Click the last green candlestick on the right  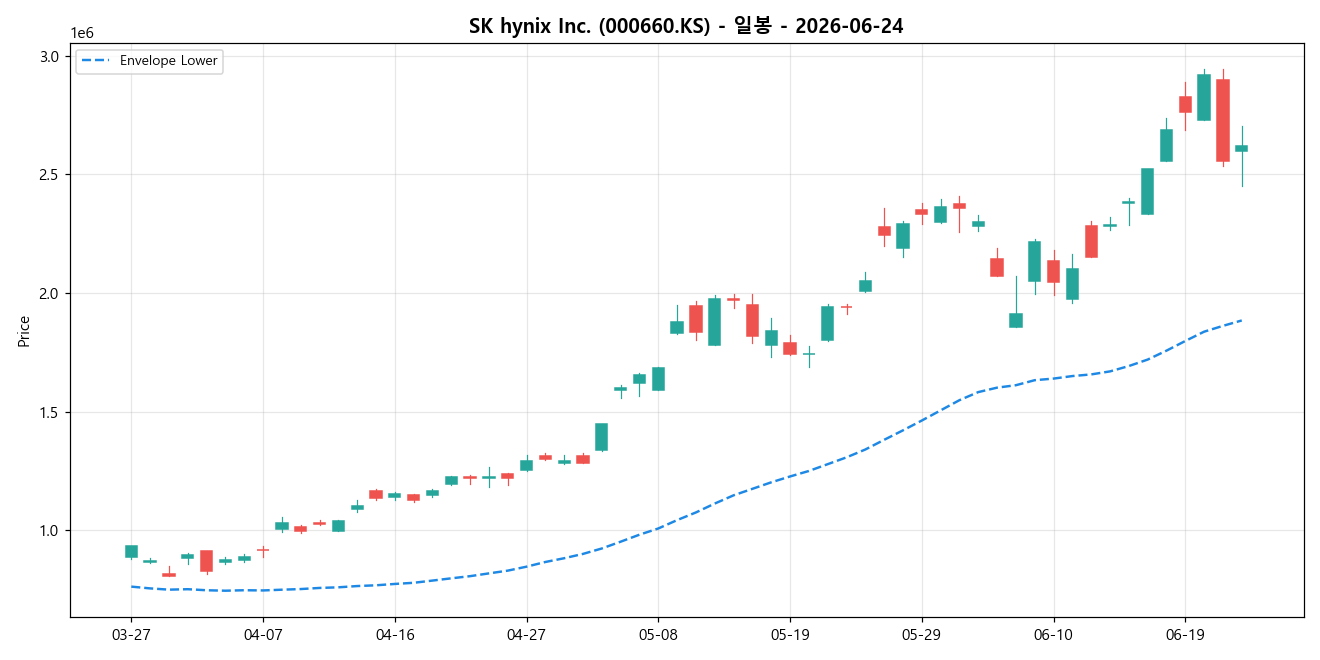(1241, 148)
